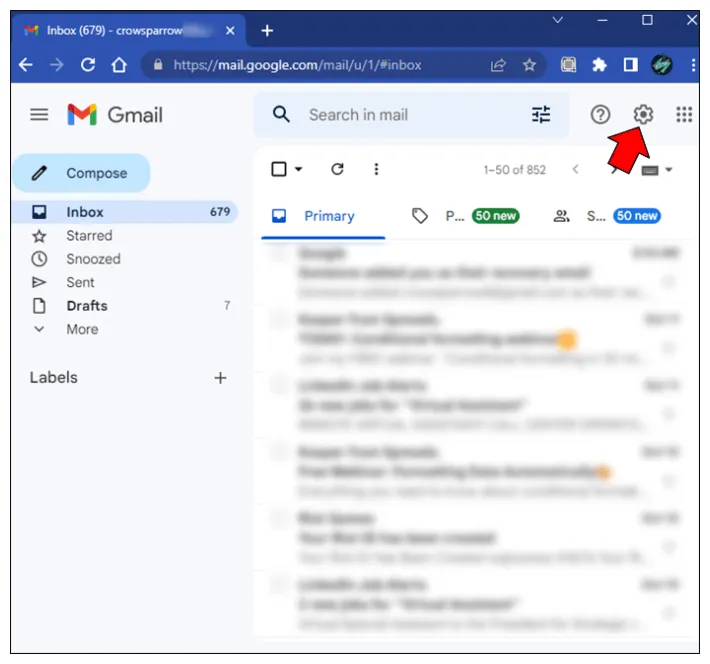Open the Starred folder
This screenshot has height=664, width=710.
(125, 236)
